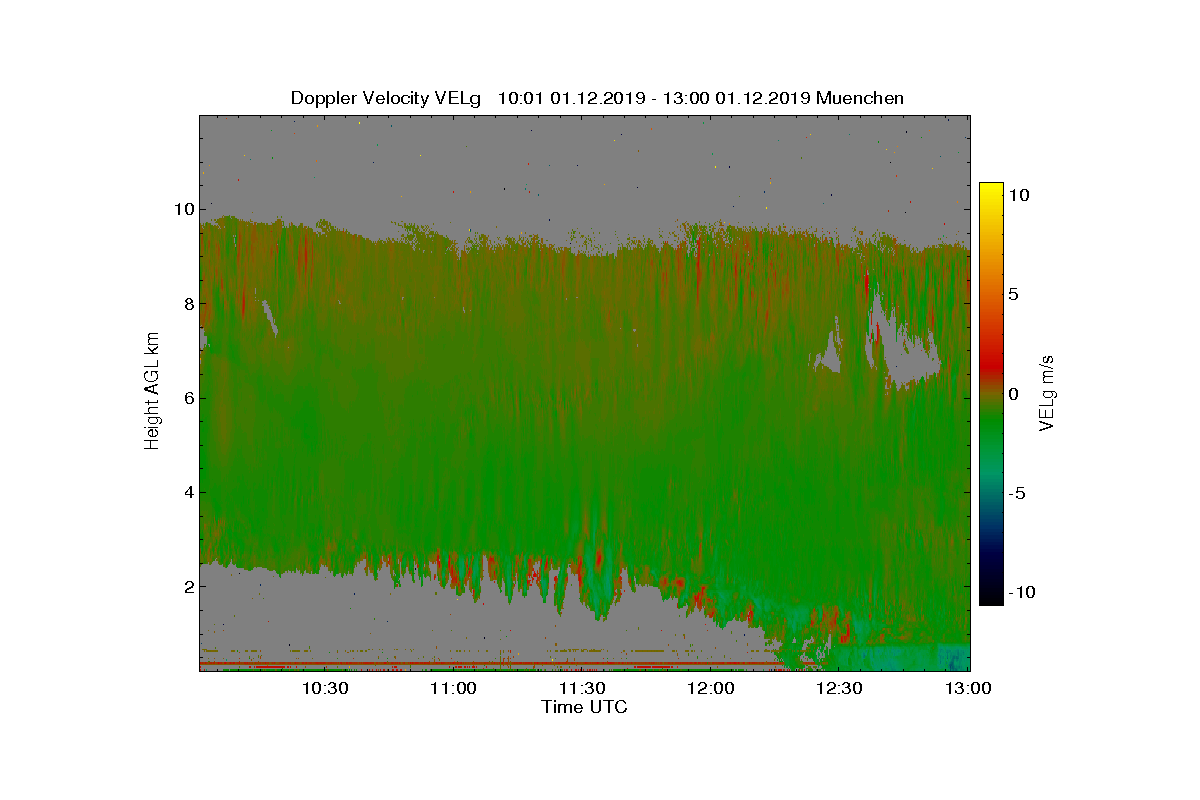Click the red horizontal line near the ground

tap(490, 663)
